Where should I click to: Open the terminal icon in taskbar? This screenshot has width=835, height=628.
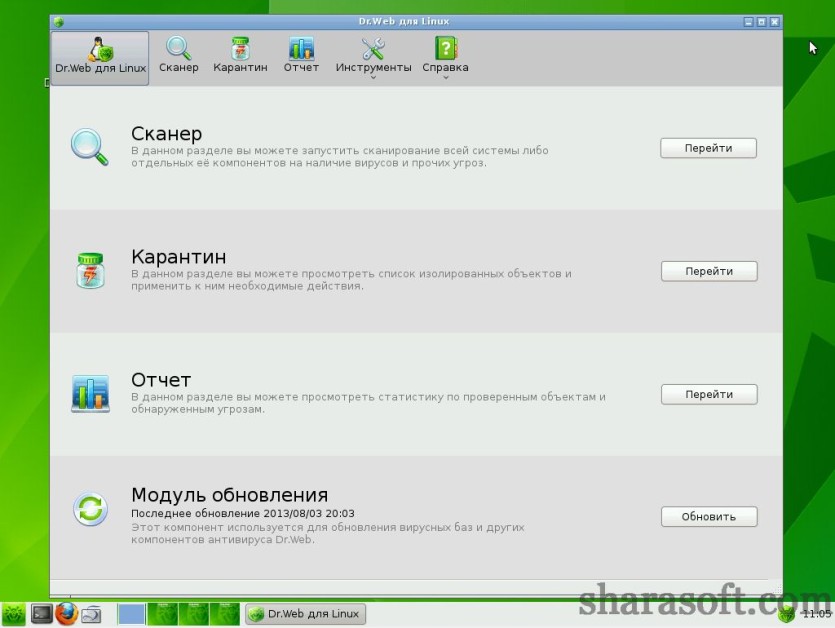(42, 614)
